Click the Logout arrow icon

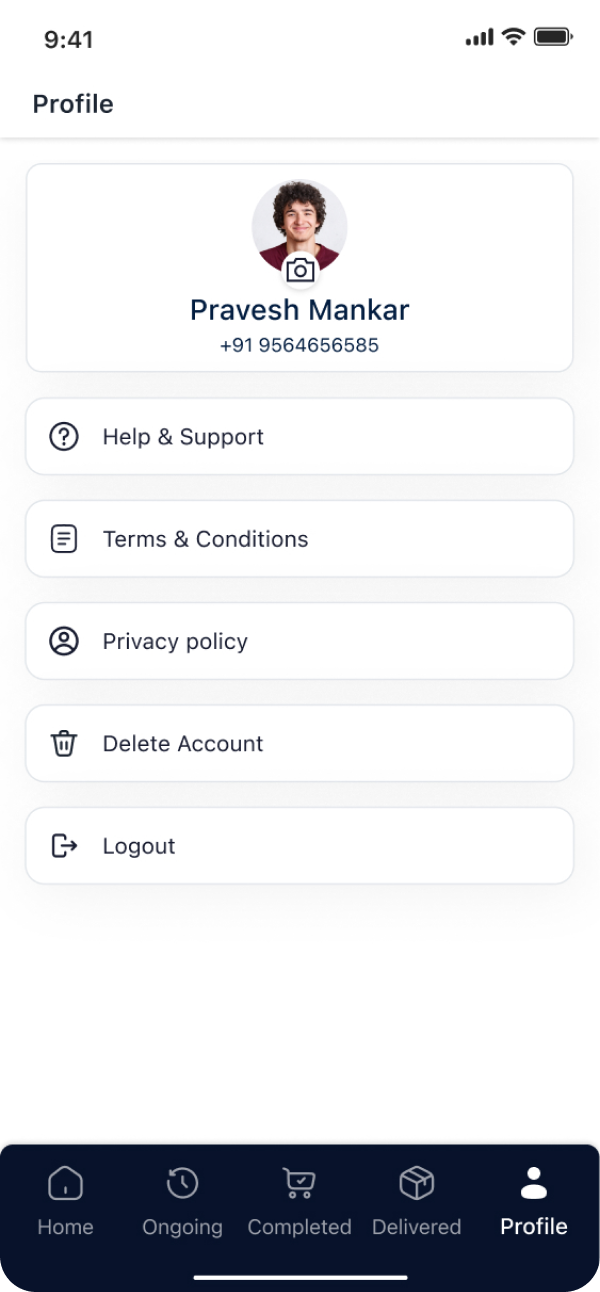tap(64, 846)
